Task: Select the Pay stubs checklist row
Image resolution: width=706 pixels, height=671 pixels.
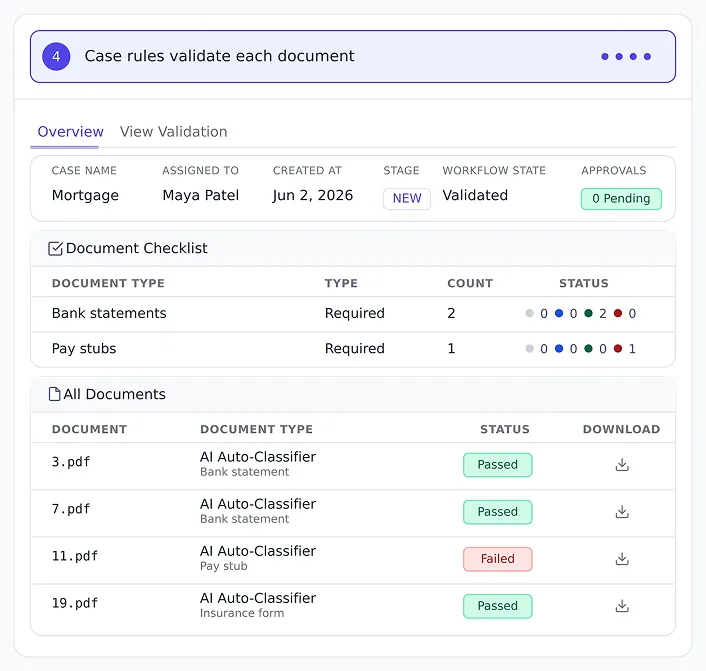Action: [x=353, y=349]
